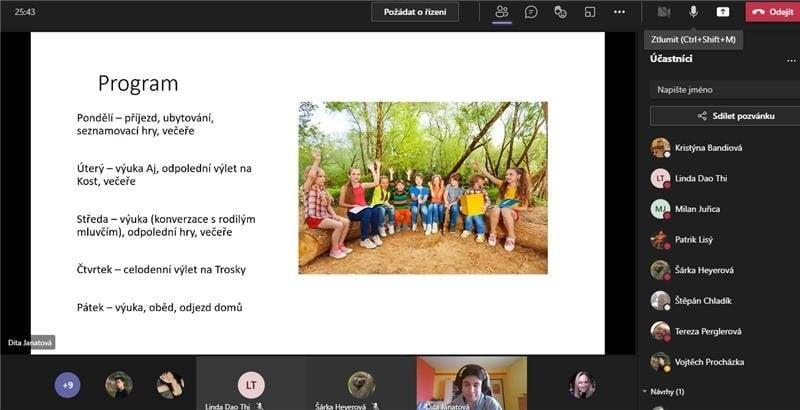800x410 pixels.
Task: Open reactions and raise hand icon
Action: 560,12
